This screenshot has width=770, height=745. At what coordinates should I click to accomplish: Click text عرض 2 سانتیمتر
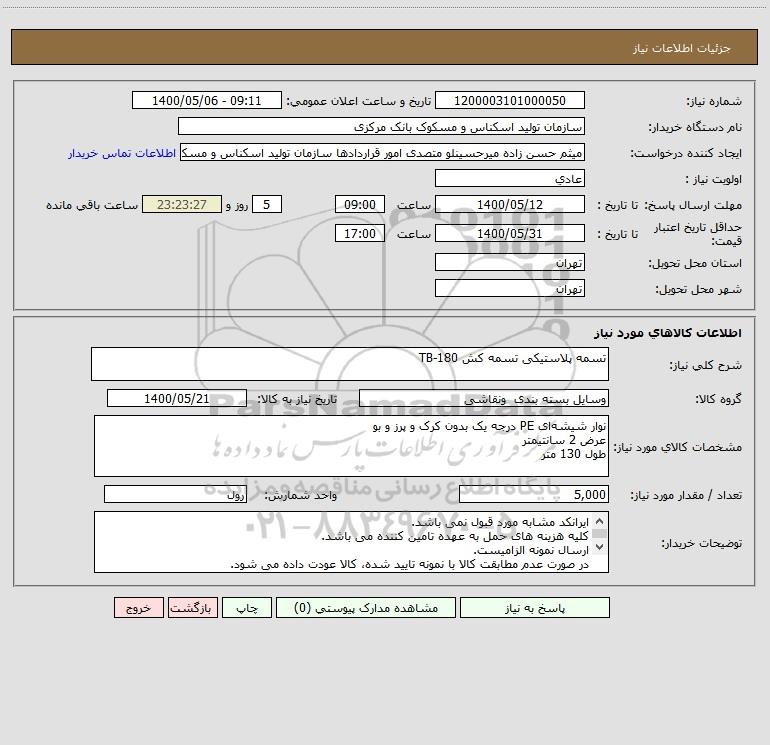click(x=564, y=441)
